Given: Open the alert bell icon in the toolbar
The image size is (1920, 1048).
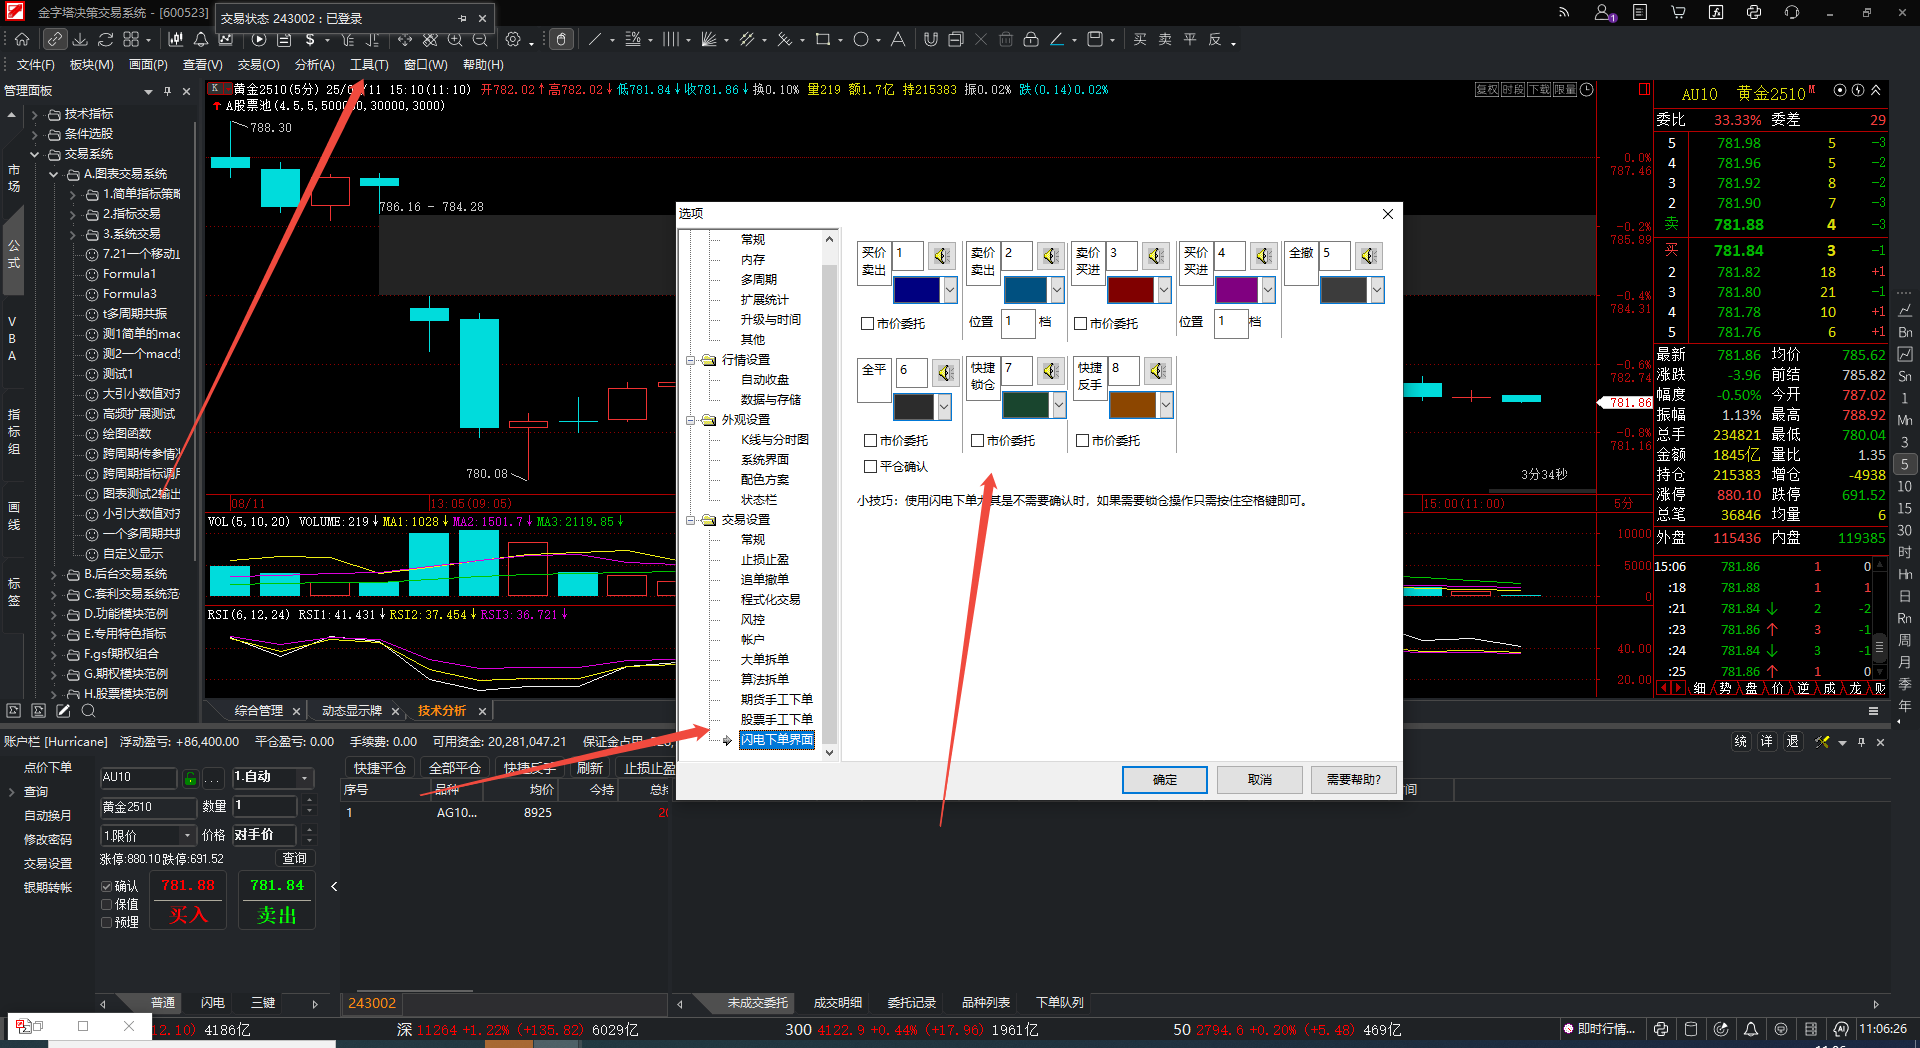Looking at the screenshot, I should [201, 39].
